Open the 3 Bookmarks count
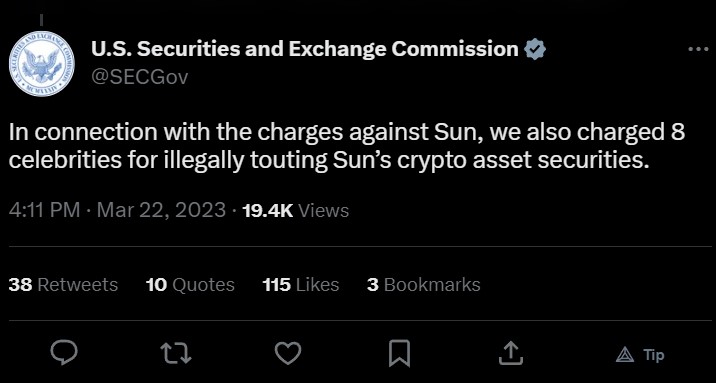This screenshot has height=383, width=716. 423,284
